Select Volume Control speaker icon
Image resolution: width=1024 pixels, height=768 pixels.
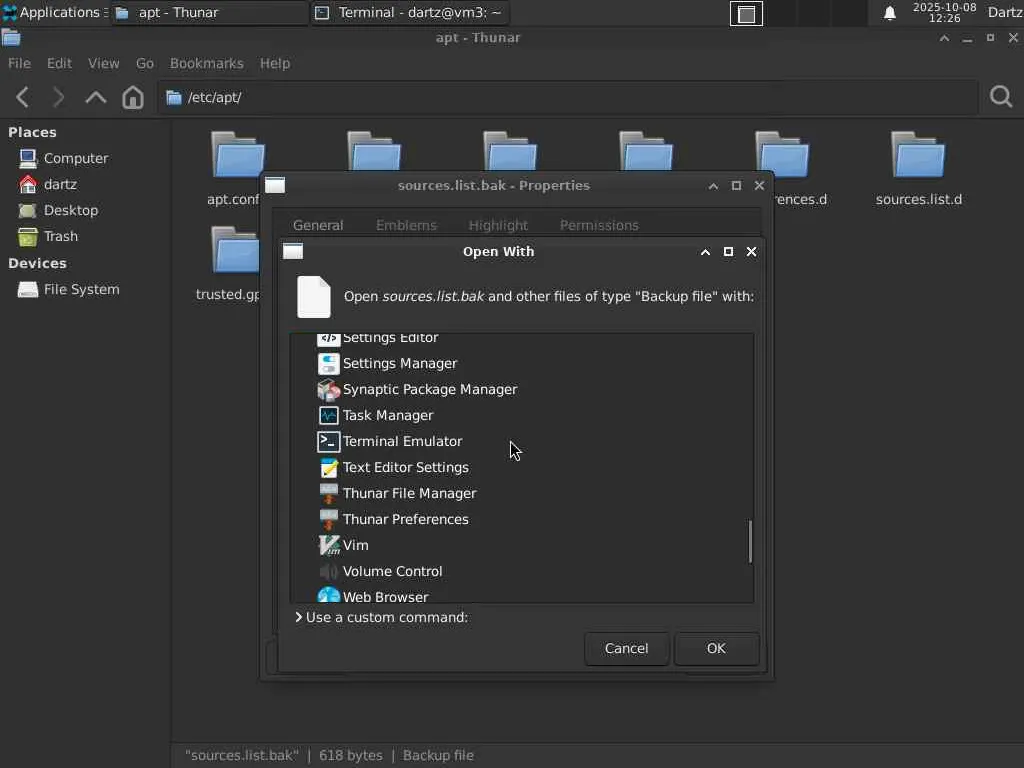tap(328, 571)
